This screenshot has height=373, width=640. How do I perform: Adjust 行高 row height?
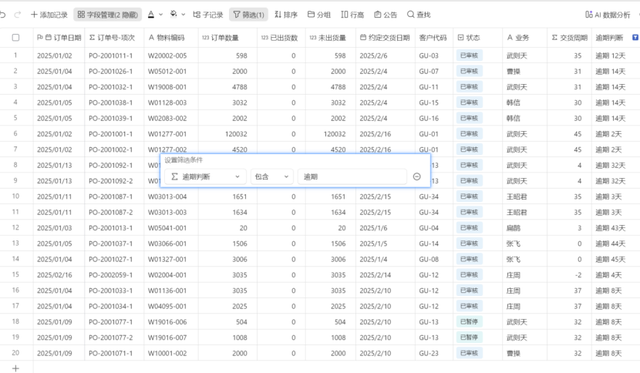coord(352,15)
